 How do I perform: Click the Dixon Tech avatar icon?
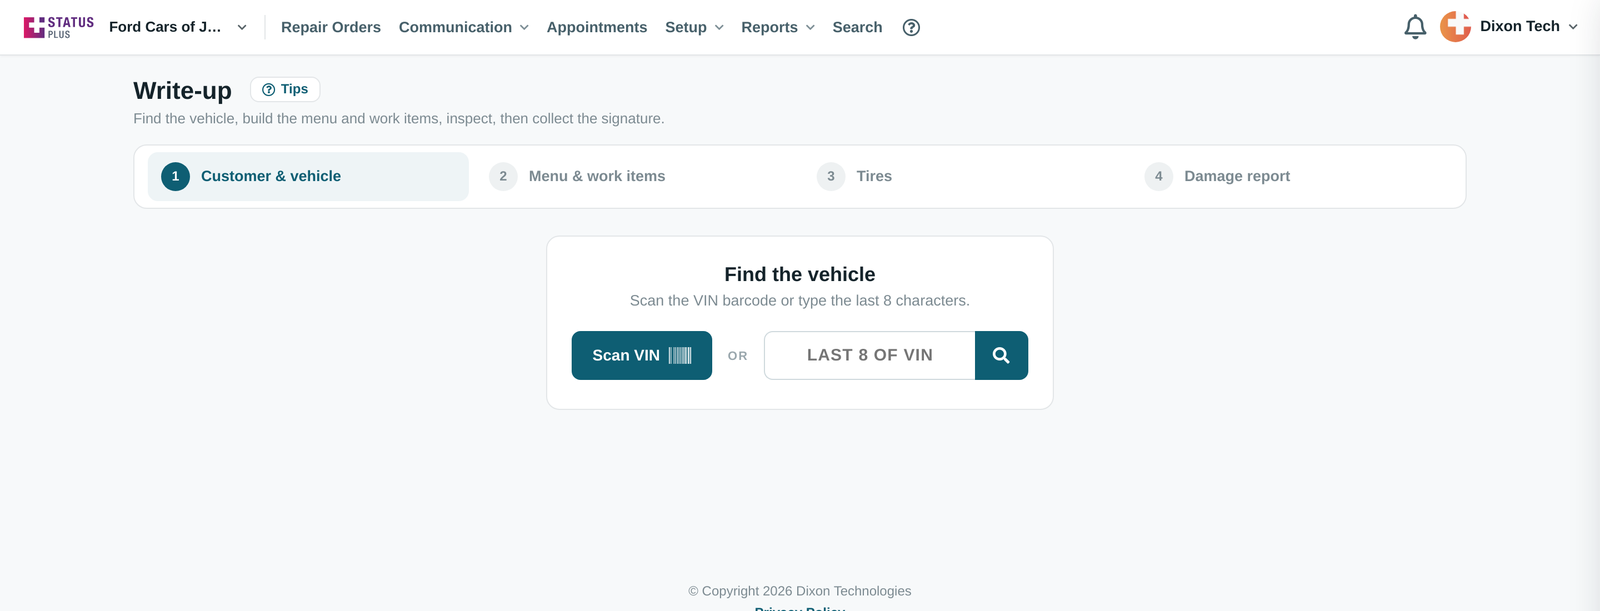1455,27
